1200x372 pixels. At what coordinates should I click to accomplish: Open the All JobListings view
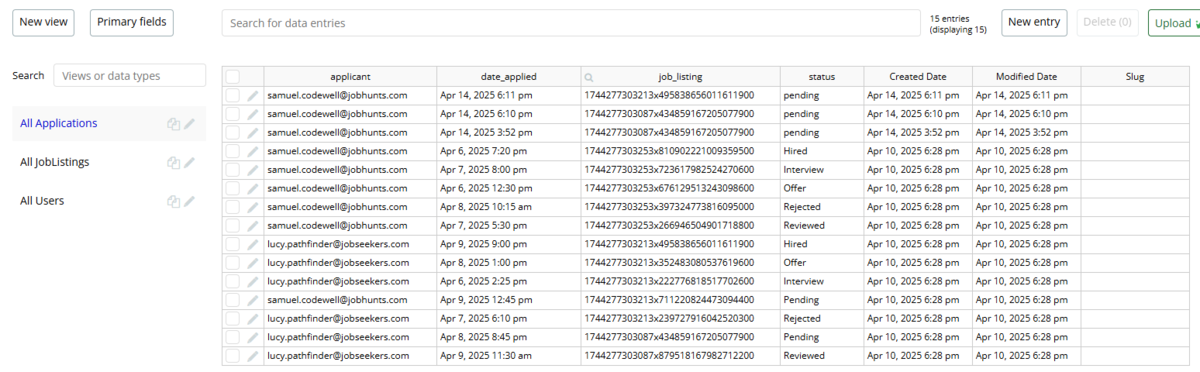click(x=55, y=162)
